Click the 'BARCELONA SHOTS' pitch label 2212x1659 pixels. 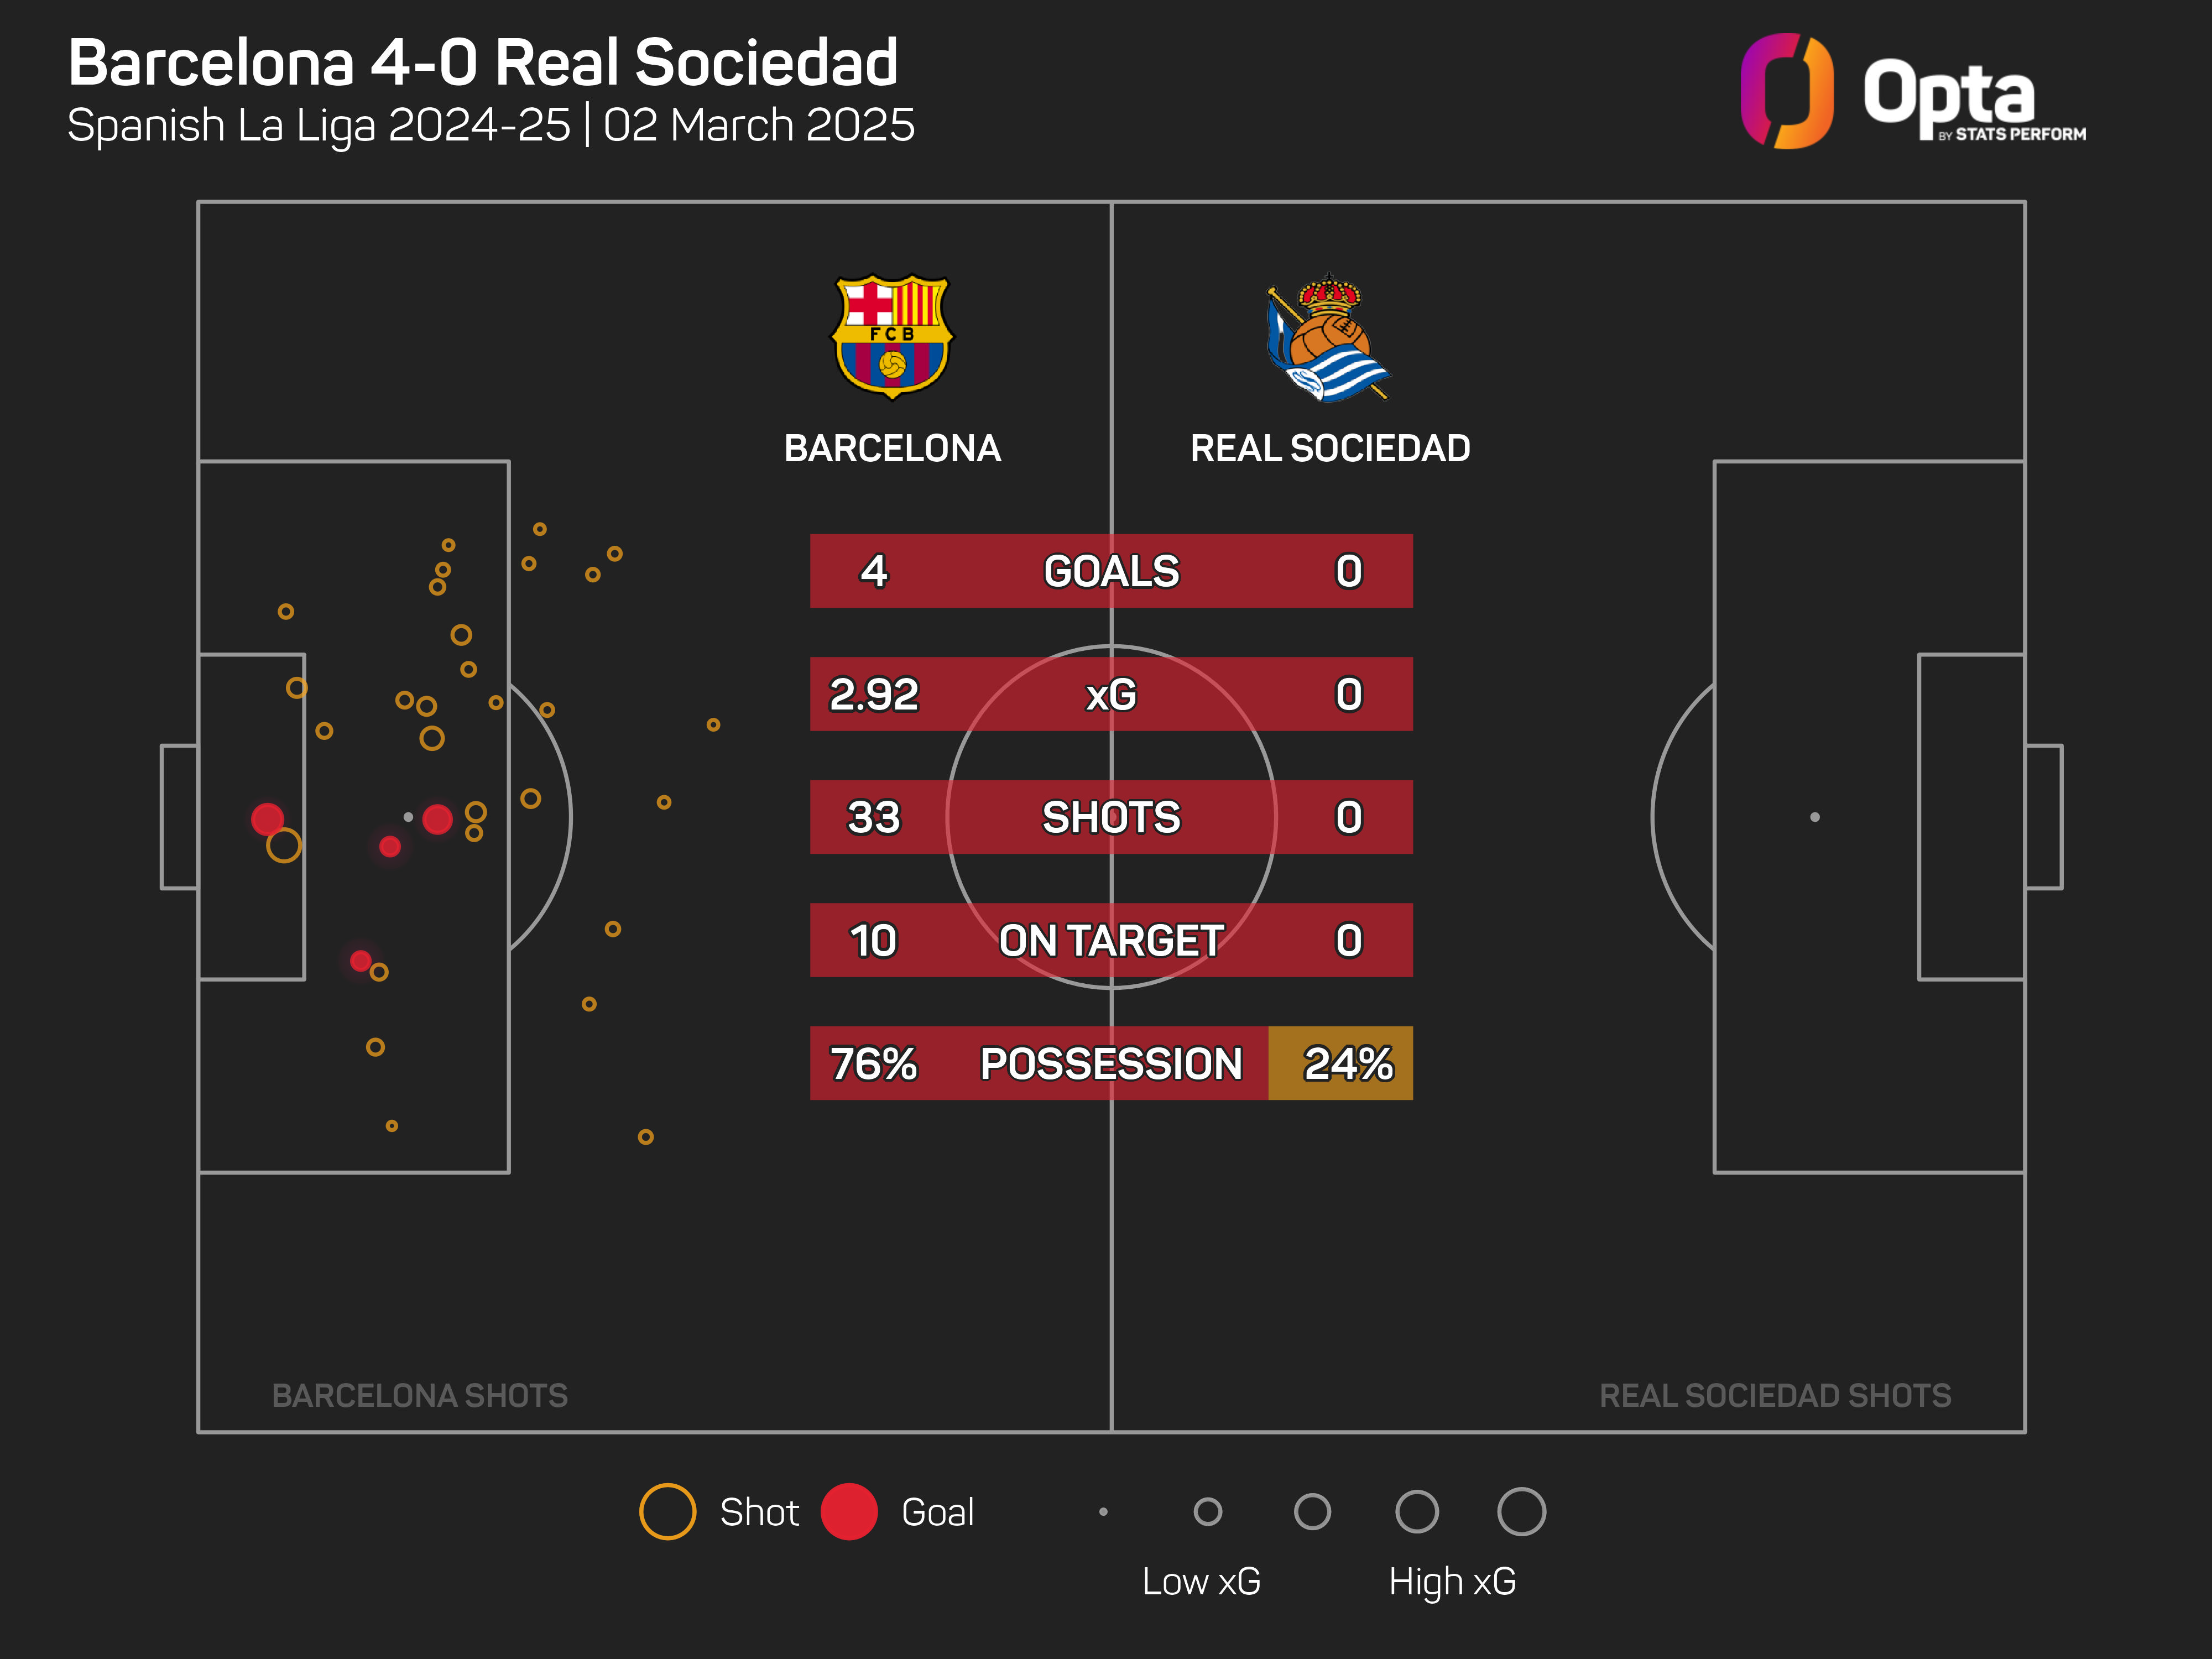(x=419, y=1395)
